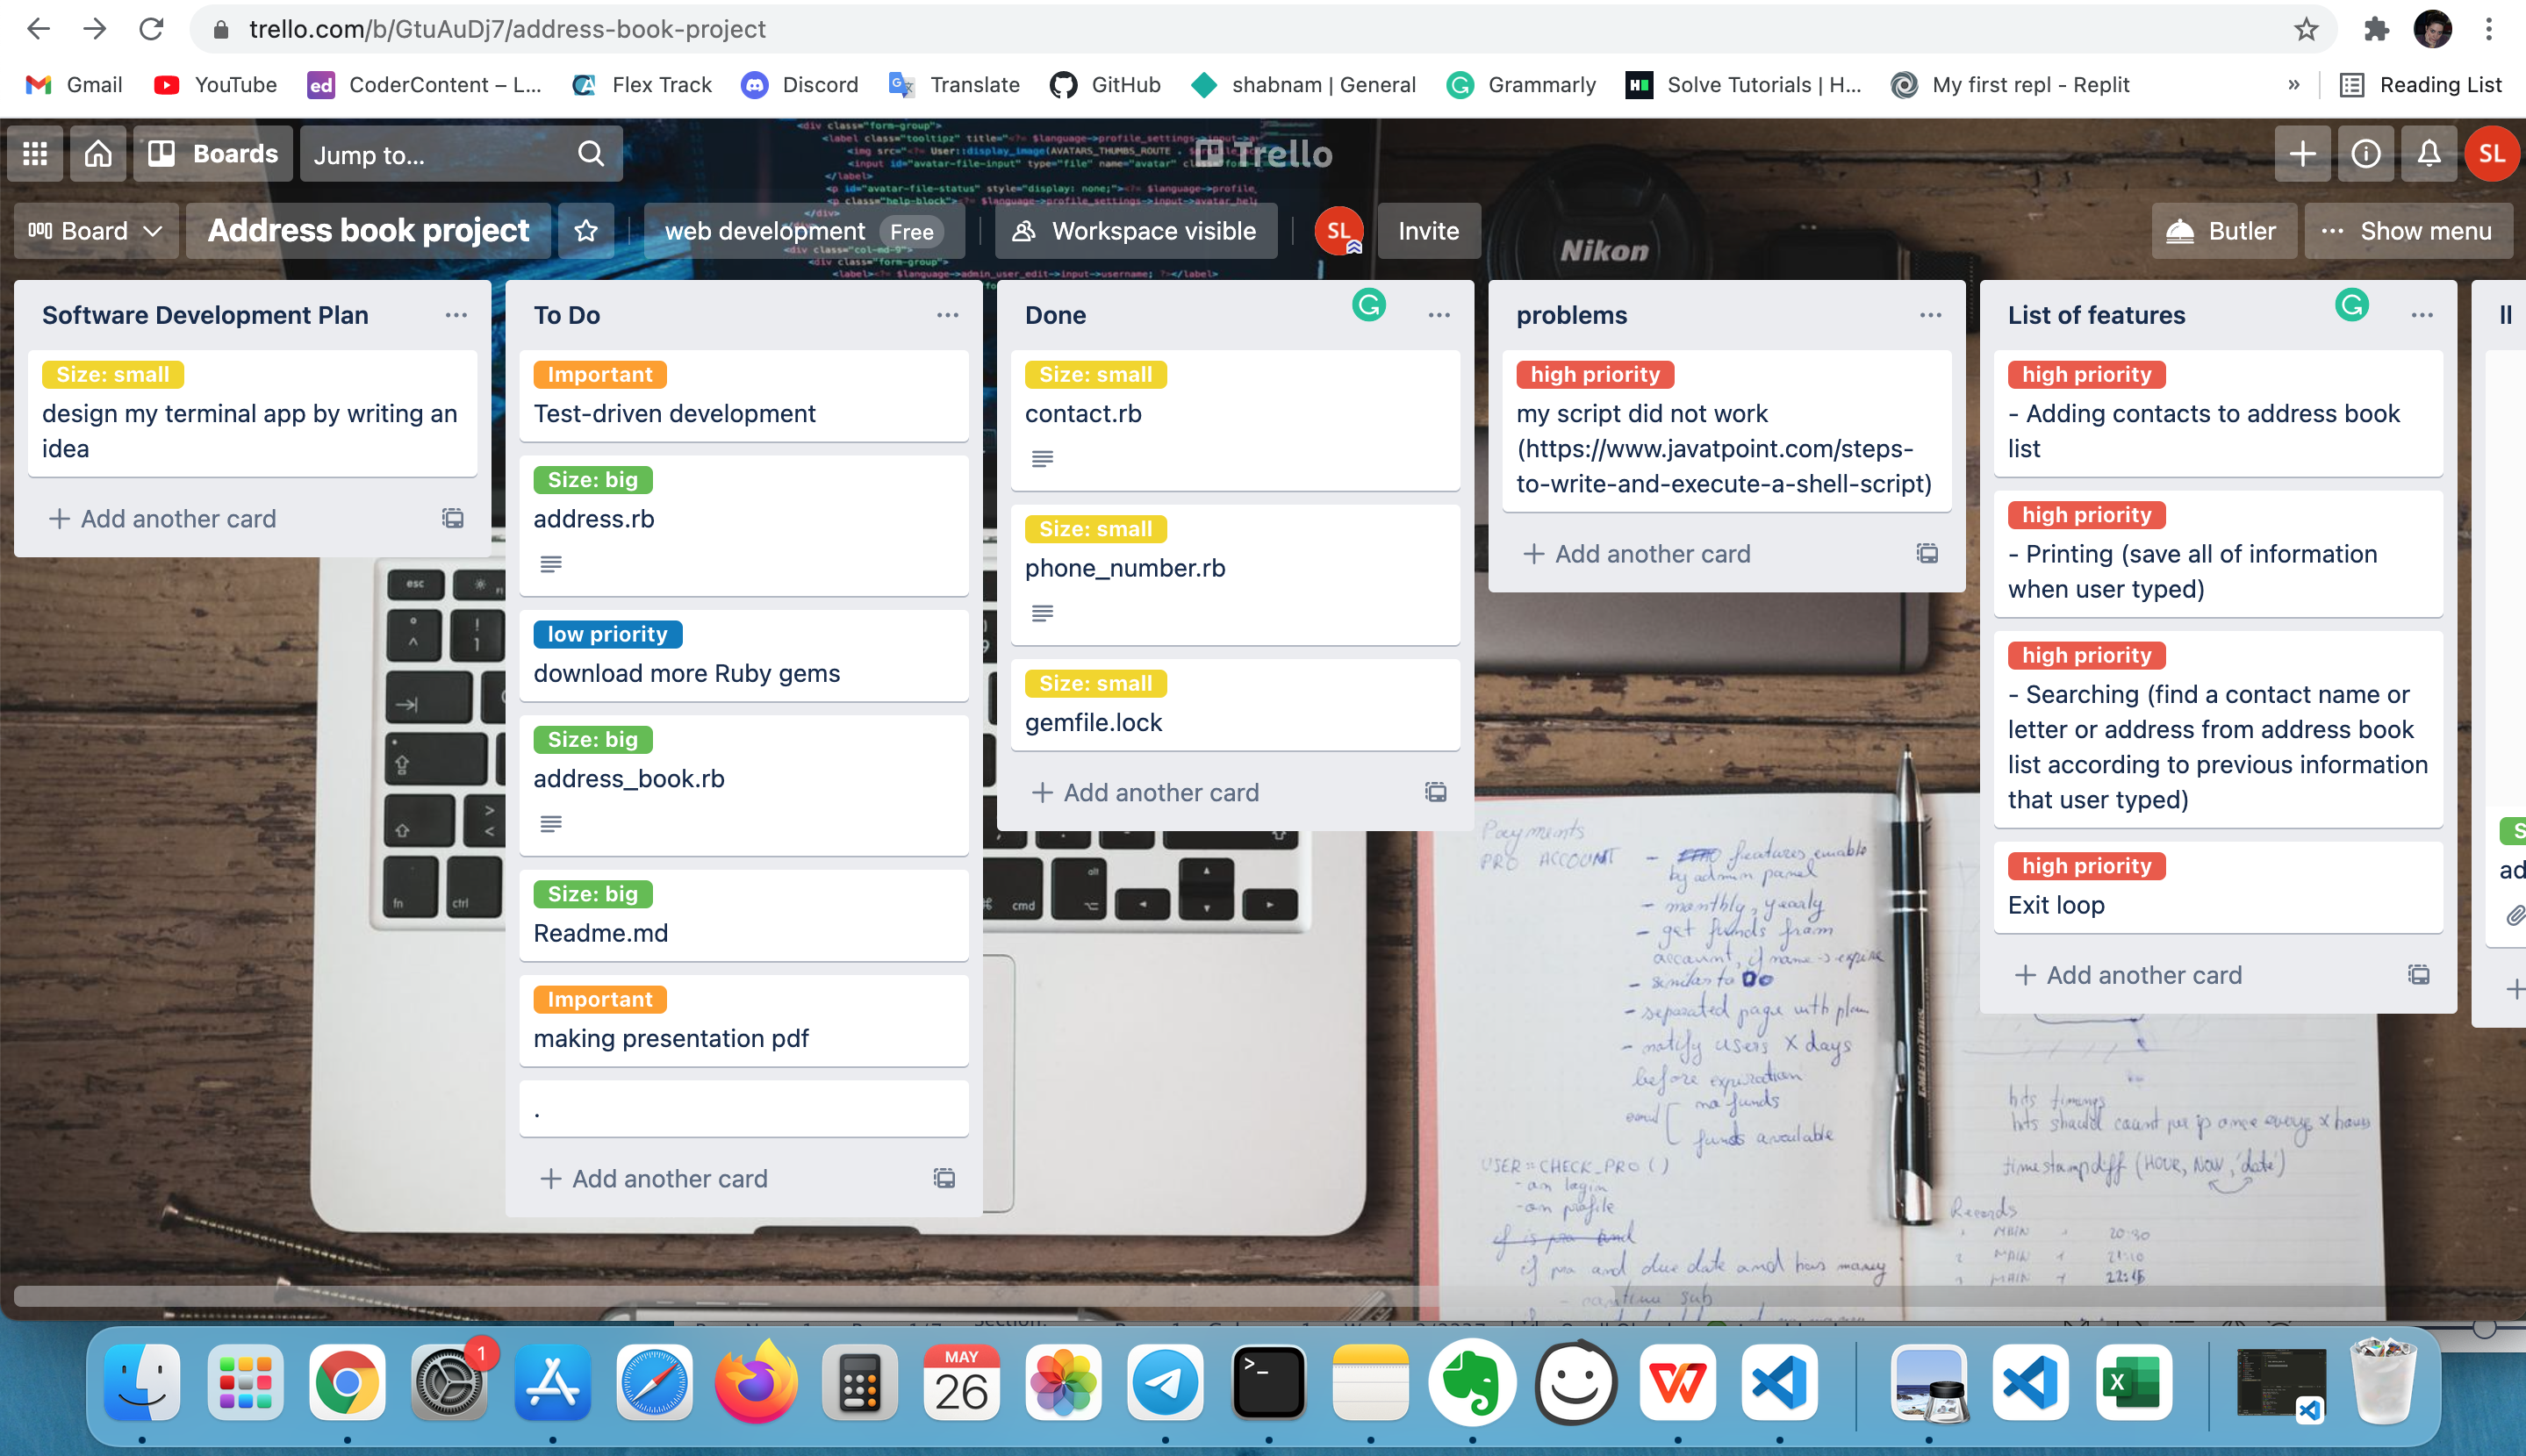Toggle Workspace visible visibility setting
The height and width of the screenshot is (1456, 2526).
(1137, 229)
